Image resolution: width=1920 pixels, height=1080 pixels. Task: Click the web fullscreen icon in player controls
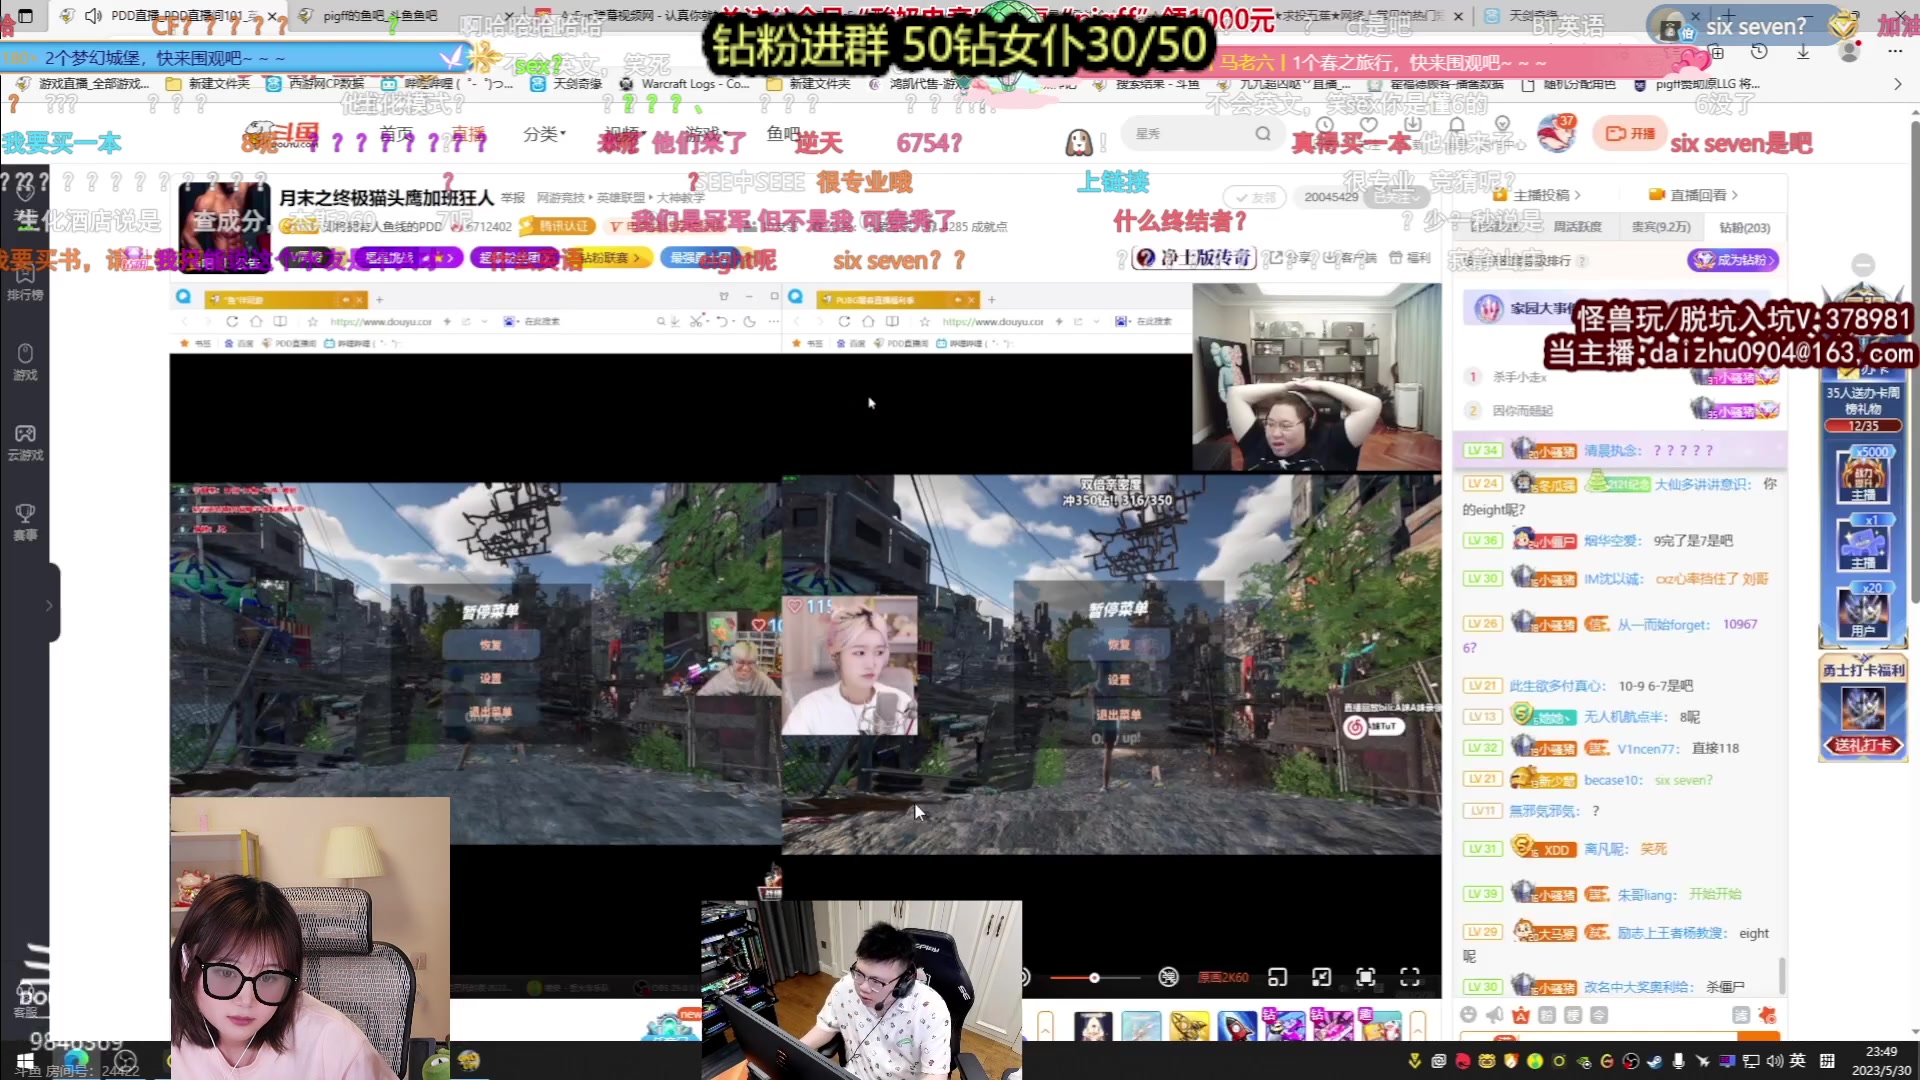click(x=1366, y=977)
